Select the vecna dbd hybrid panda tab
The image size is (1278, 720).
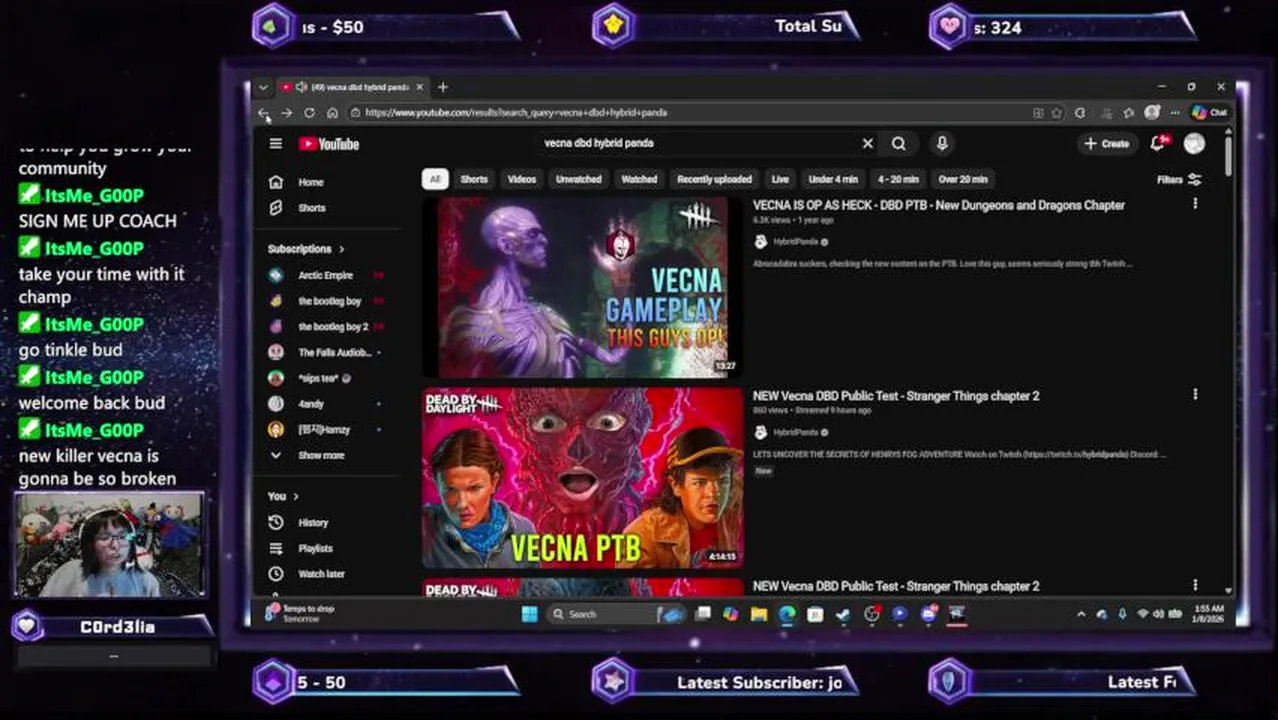click(x=350, y=87)
